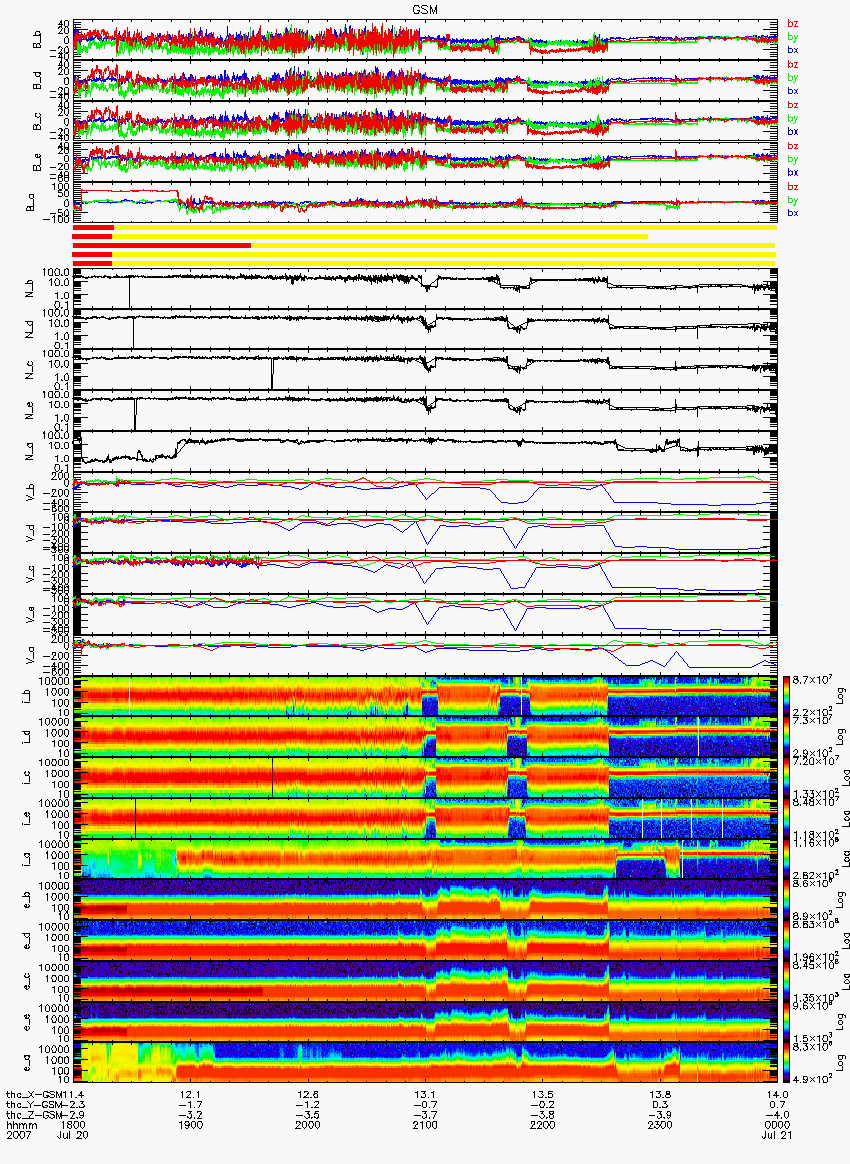The width and height of the screenshot is (850, 1164).
Task: Click the N_c density panel label
Action: 31,370
